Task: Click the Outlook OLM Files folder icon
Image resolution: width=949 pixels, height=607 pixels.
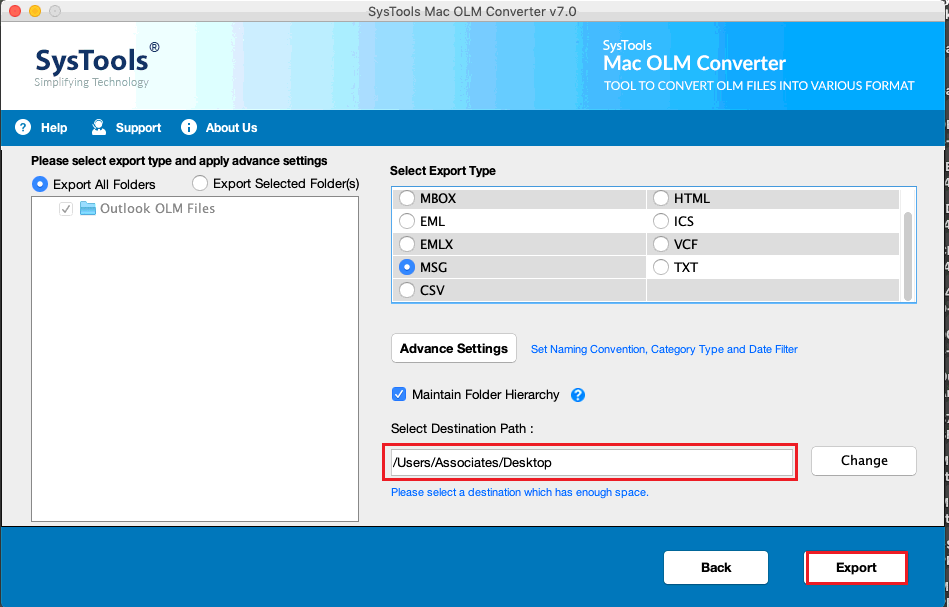Action: (88, 208)
